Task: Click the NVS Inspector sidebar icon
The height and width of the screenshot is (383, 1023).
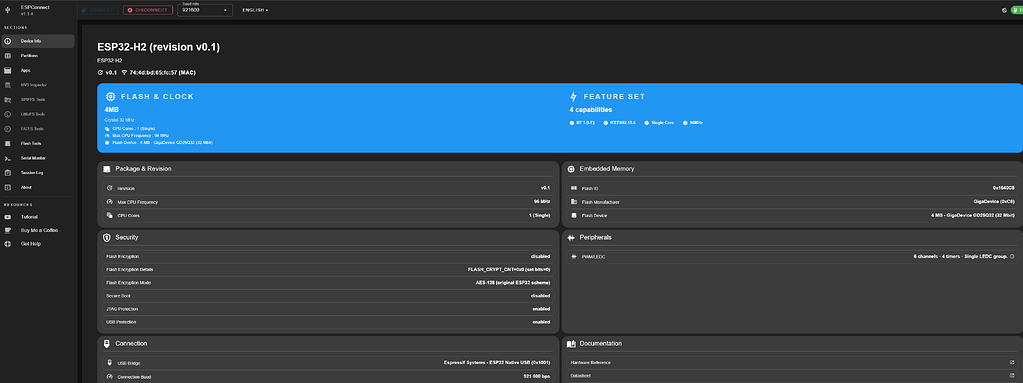Action: point(8,85)
